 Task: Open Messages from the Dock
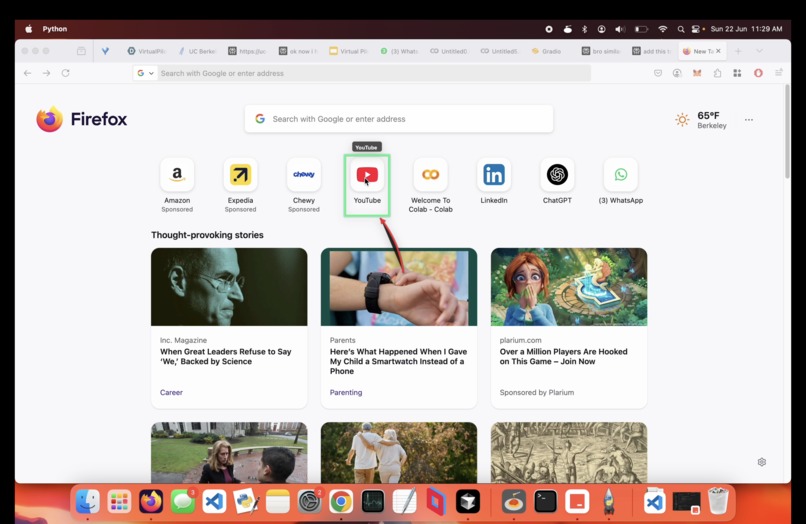pos(182,501)
